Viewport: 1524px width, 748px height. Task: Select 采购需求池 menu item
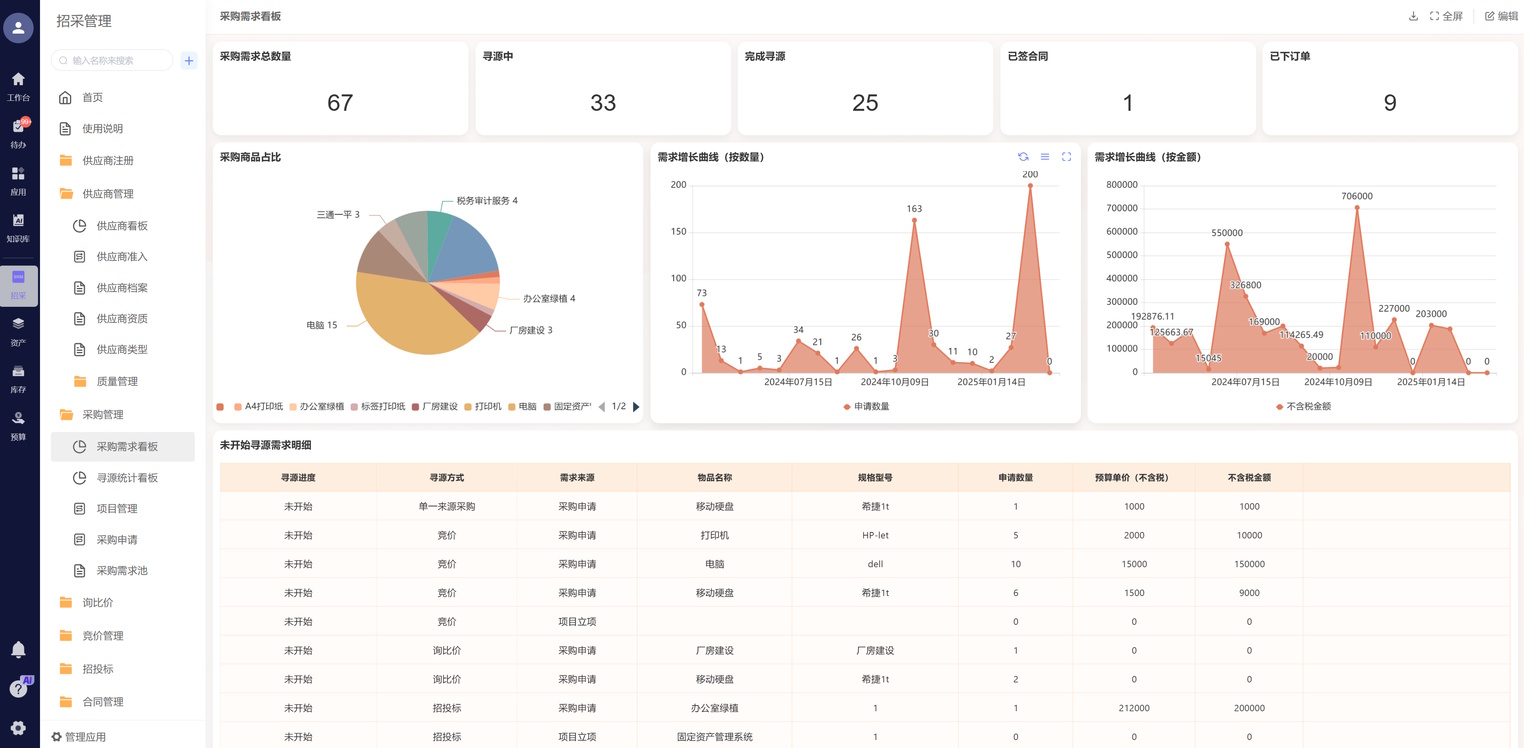[x=122, y=571]
